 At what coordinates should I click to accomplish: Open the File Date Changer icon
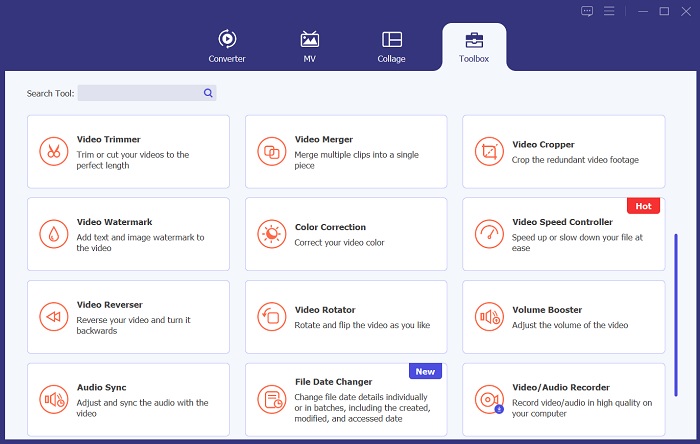point(271,400)
